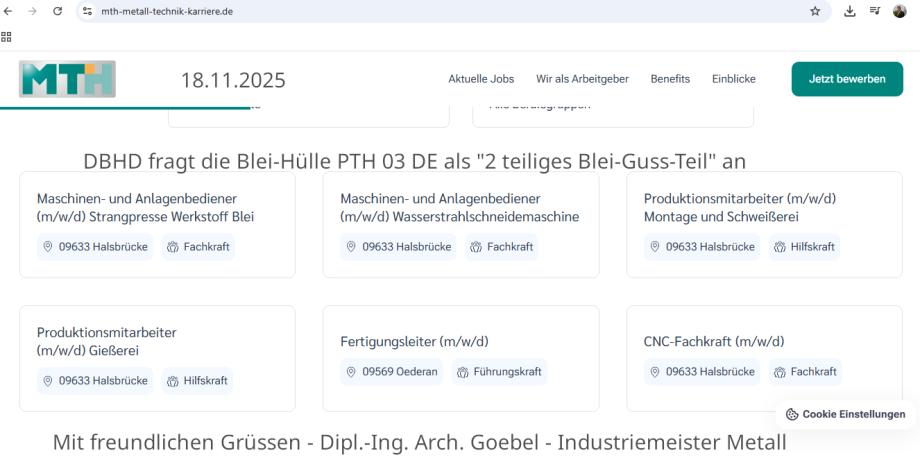Click the MTH logo

67,79
